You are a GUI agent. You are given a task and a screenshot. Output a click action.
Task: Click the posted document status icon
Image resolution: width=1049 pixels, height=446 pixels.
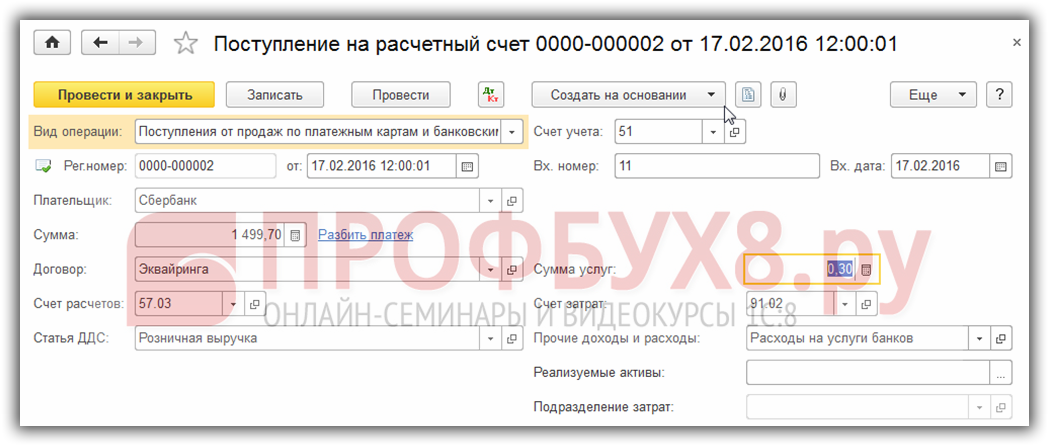pos(43,166)
